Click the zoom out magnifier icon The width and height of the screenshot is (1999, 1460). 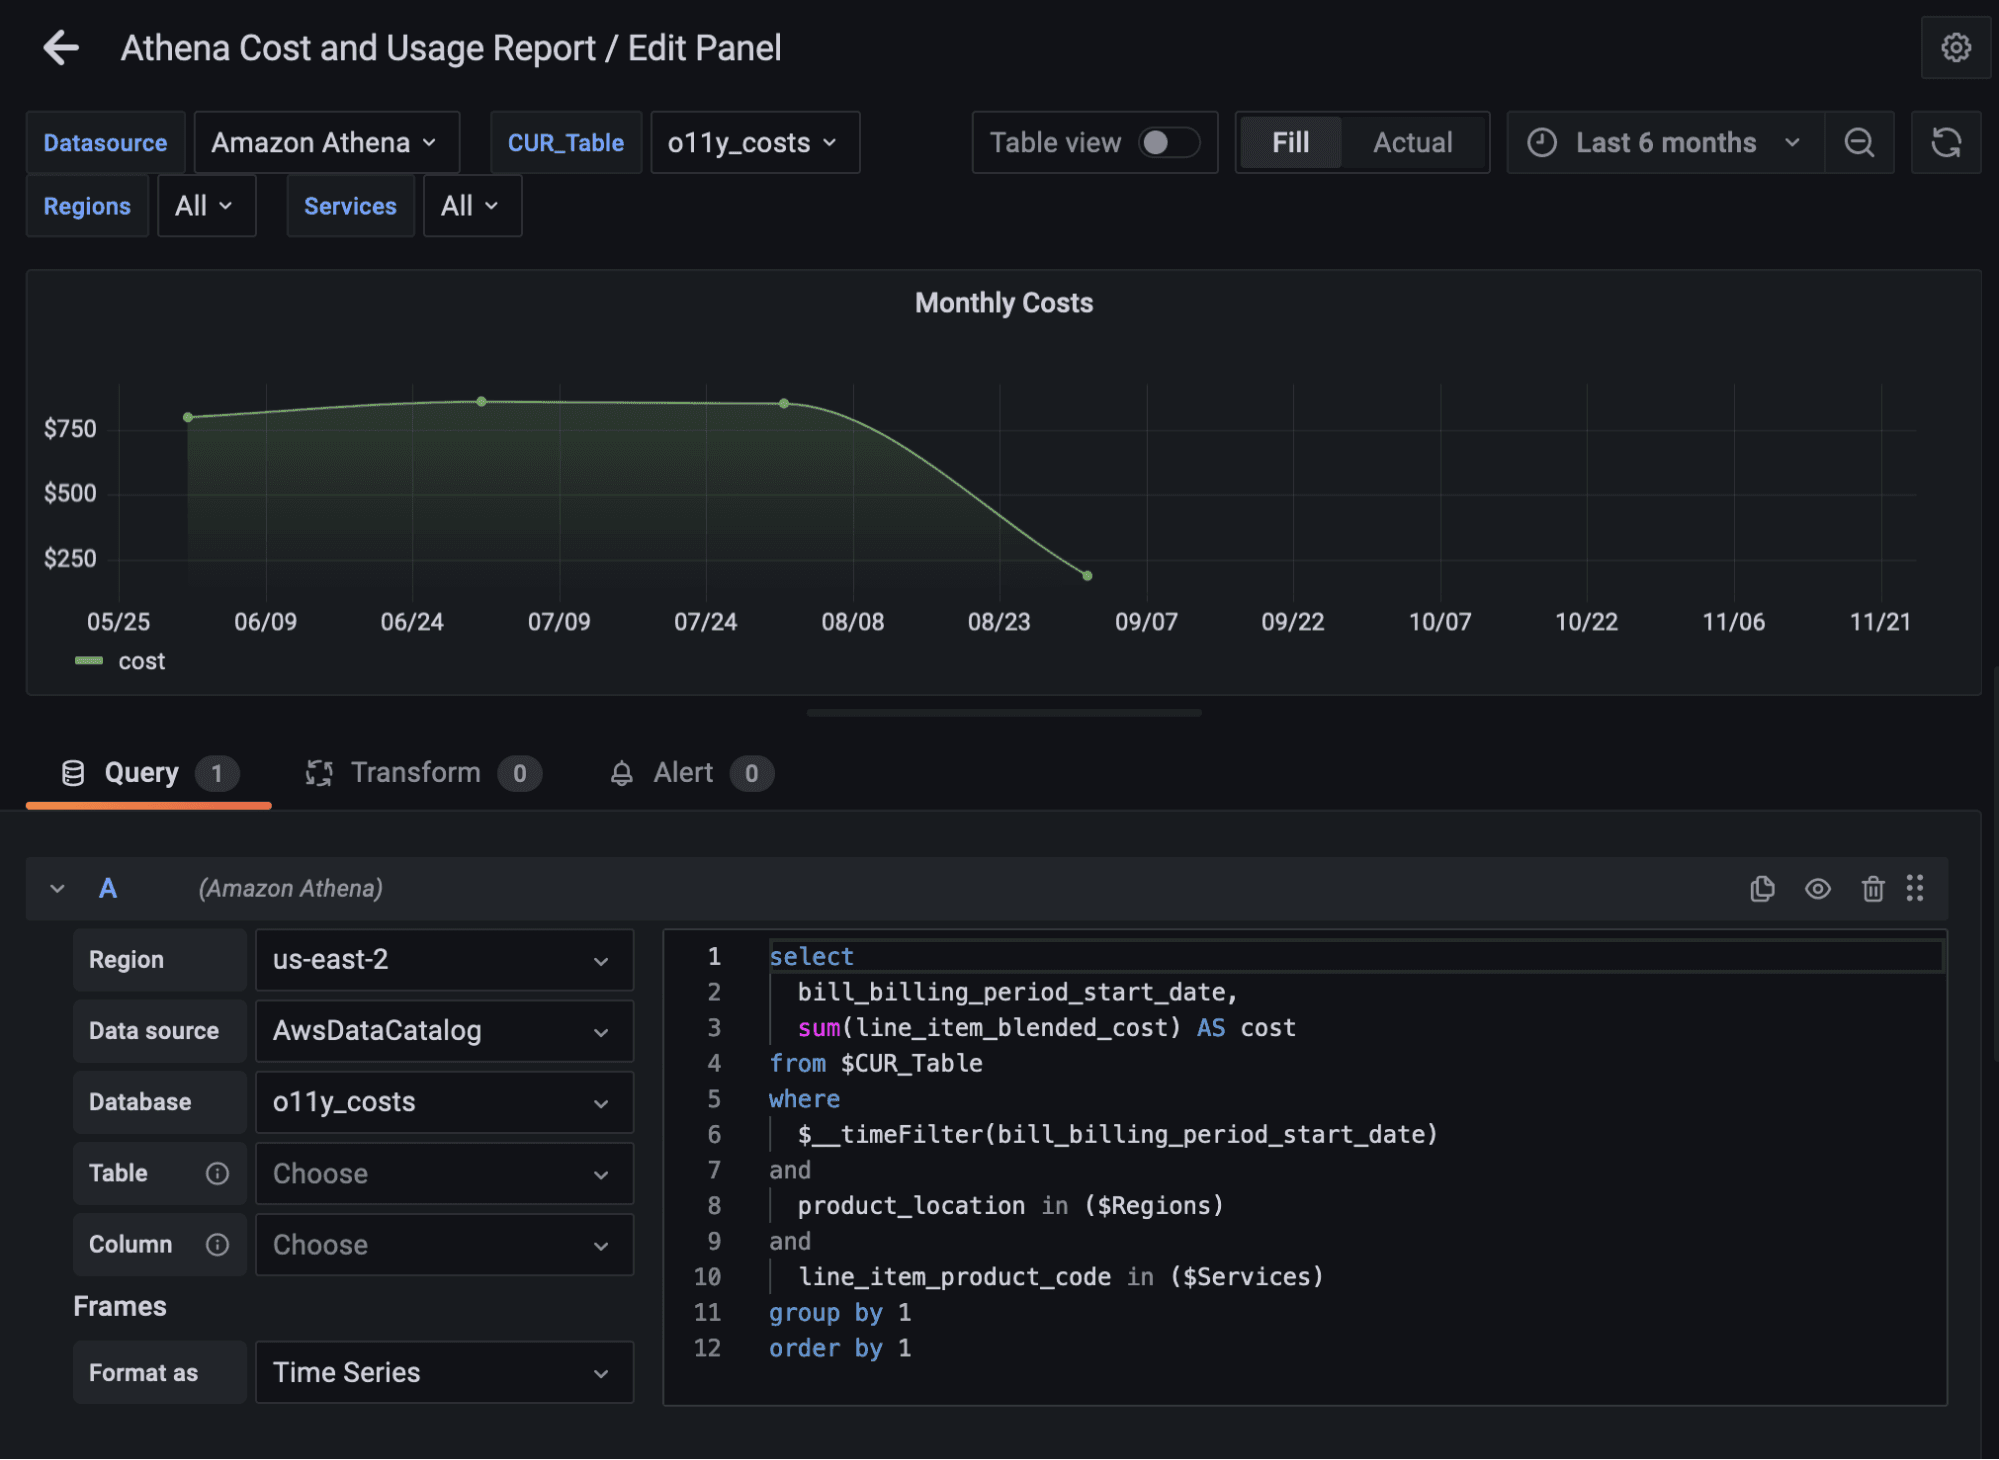(1860, 142)
